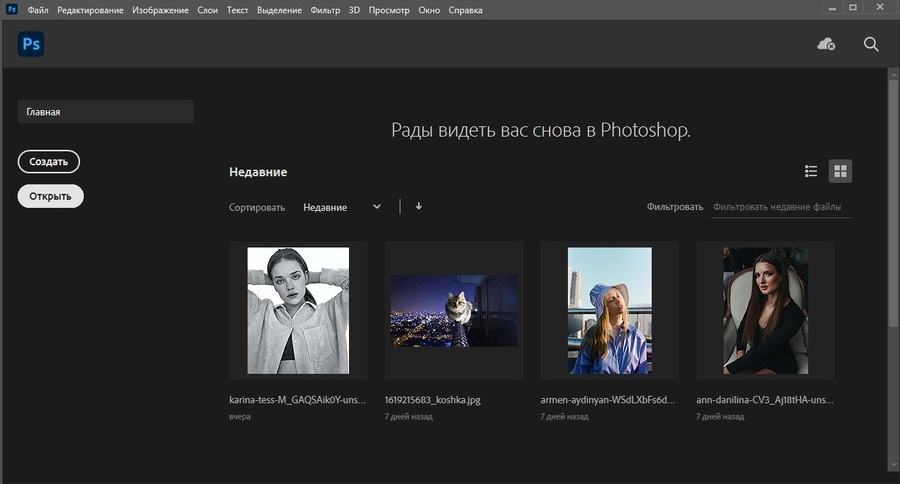
Task: Open the Слои menu
Action: (x=207, y=10)
